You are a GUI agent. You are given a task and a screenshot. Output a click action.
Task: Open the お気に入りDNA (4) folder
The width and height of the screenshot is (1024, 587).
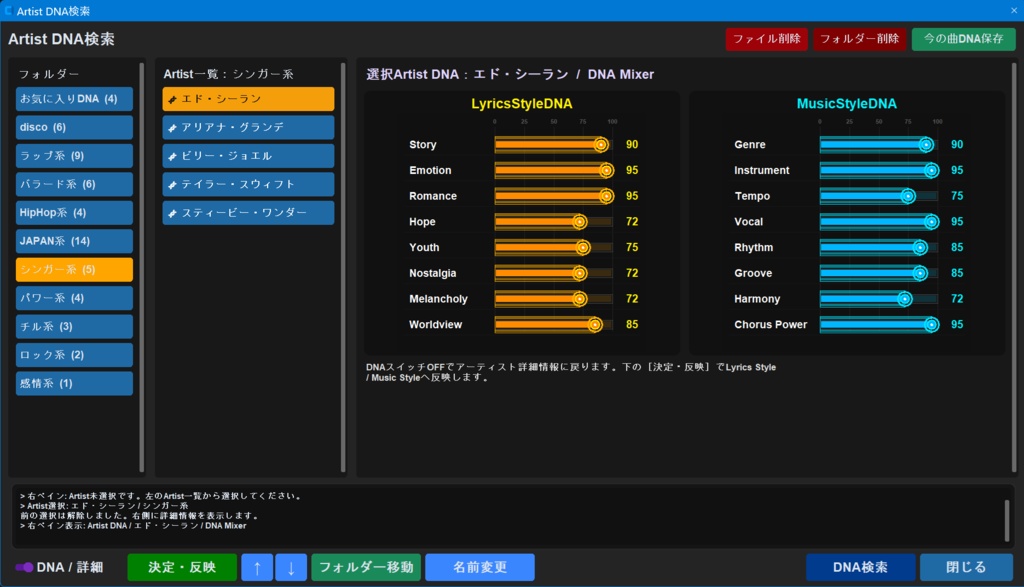coord(74,99)
